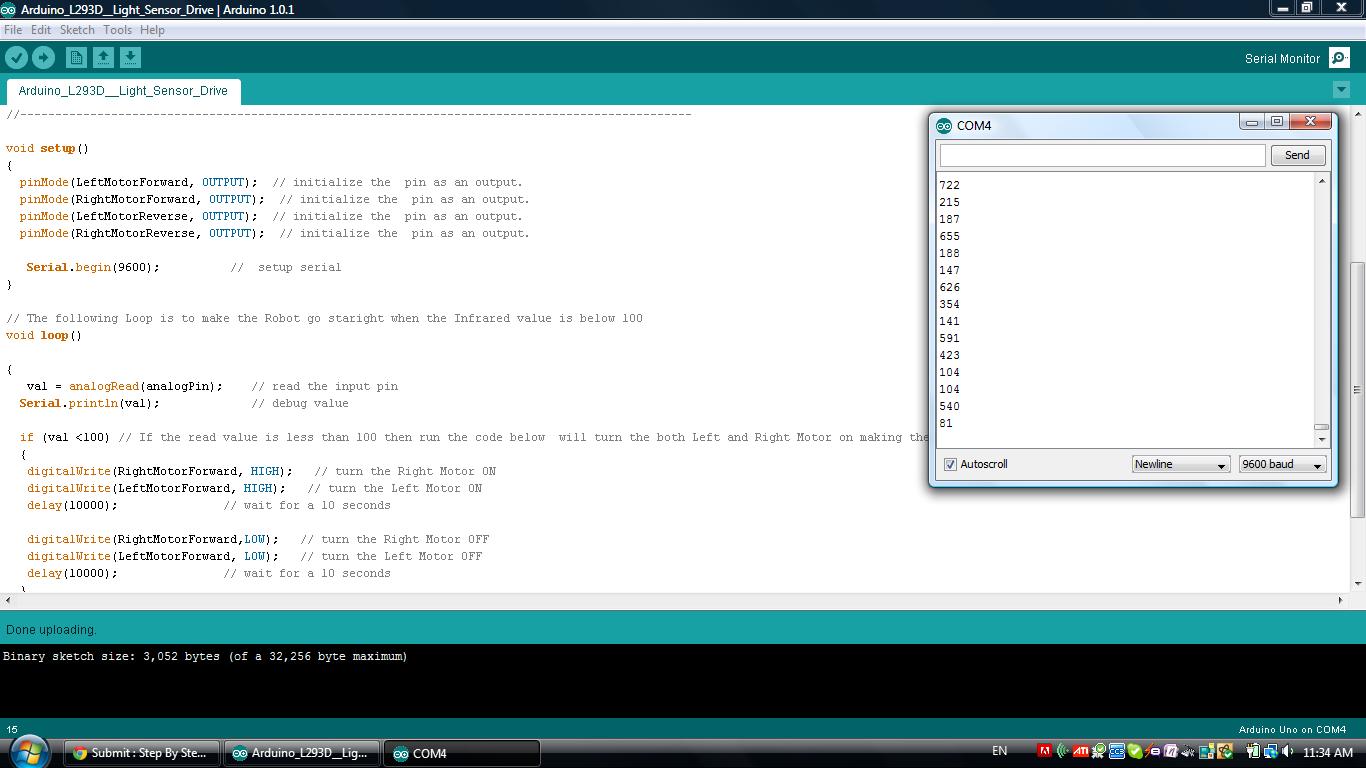Viewport: 1366px width, 768px height.
Task: Click the Verify checkmark icon
Action: coord(17,58)
